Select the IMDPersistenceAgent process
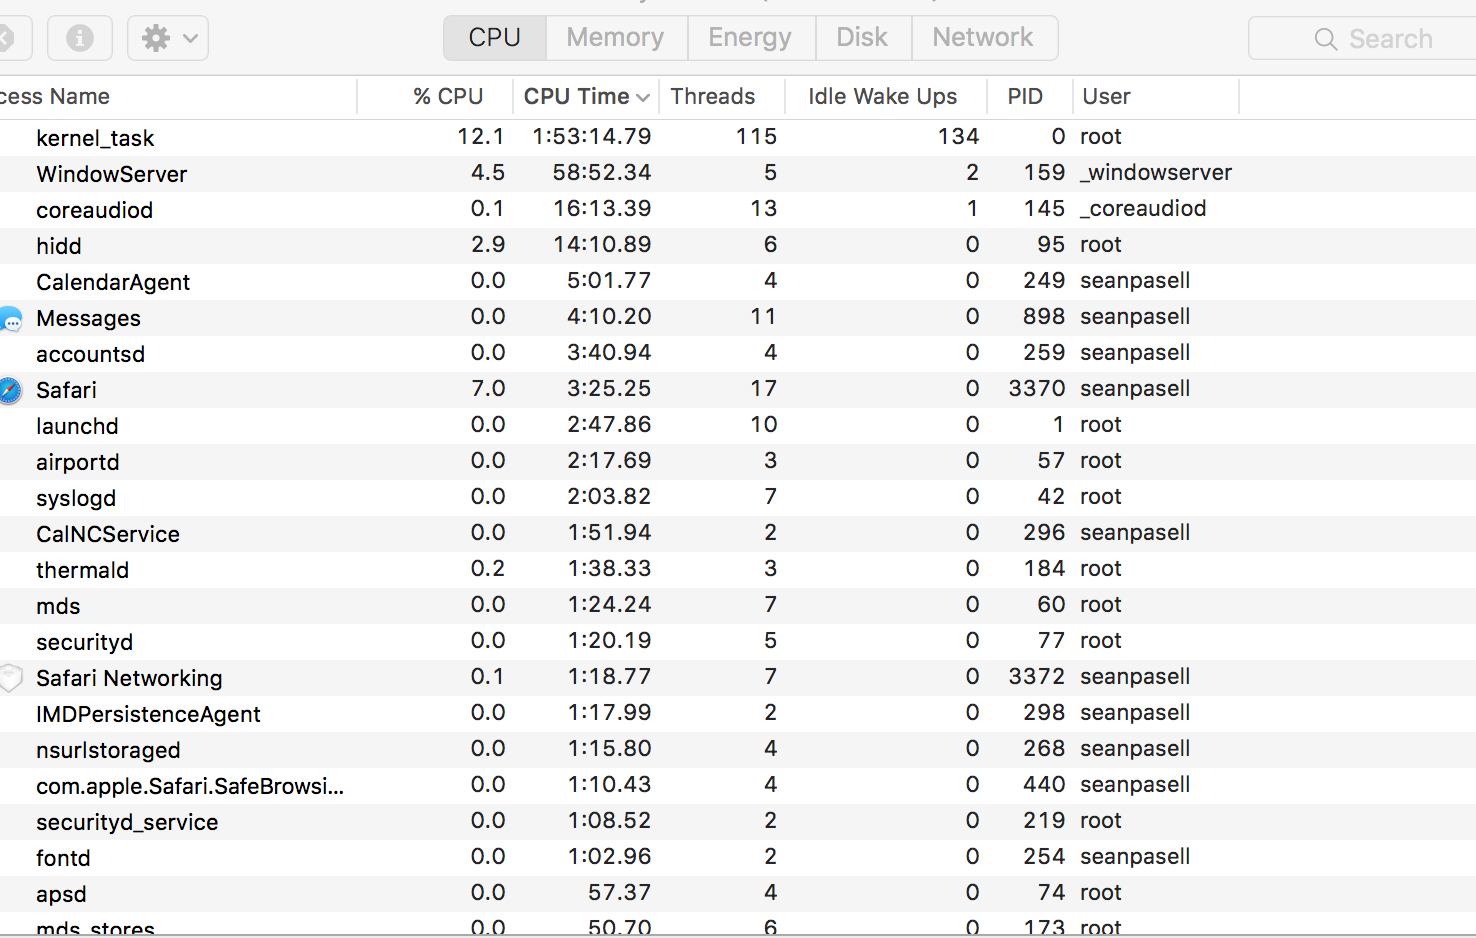The image size is (1476, 938). tap(148, 714)
